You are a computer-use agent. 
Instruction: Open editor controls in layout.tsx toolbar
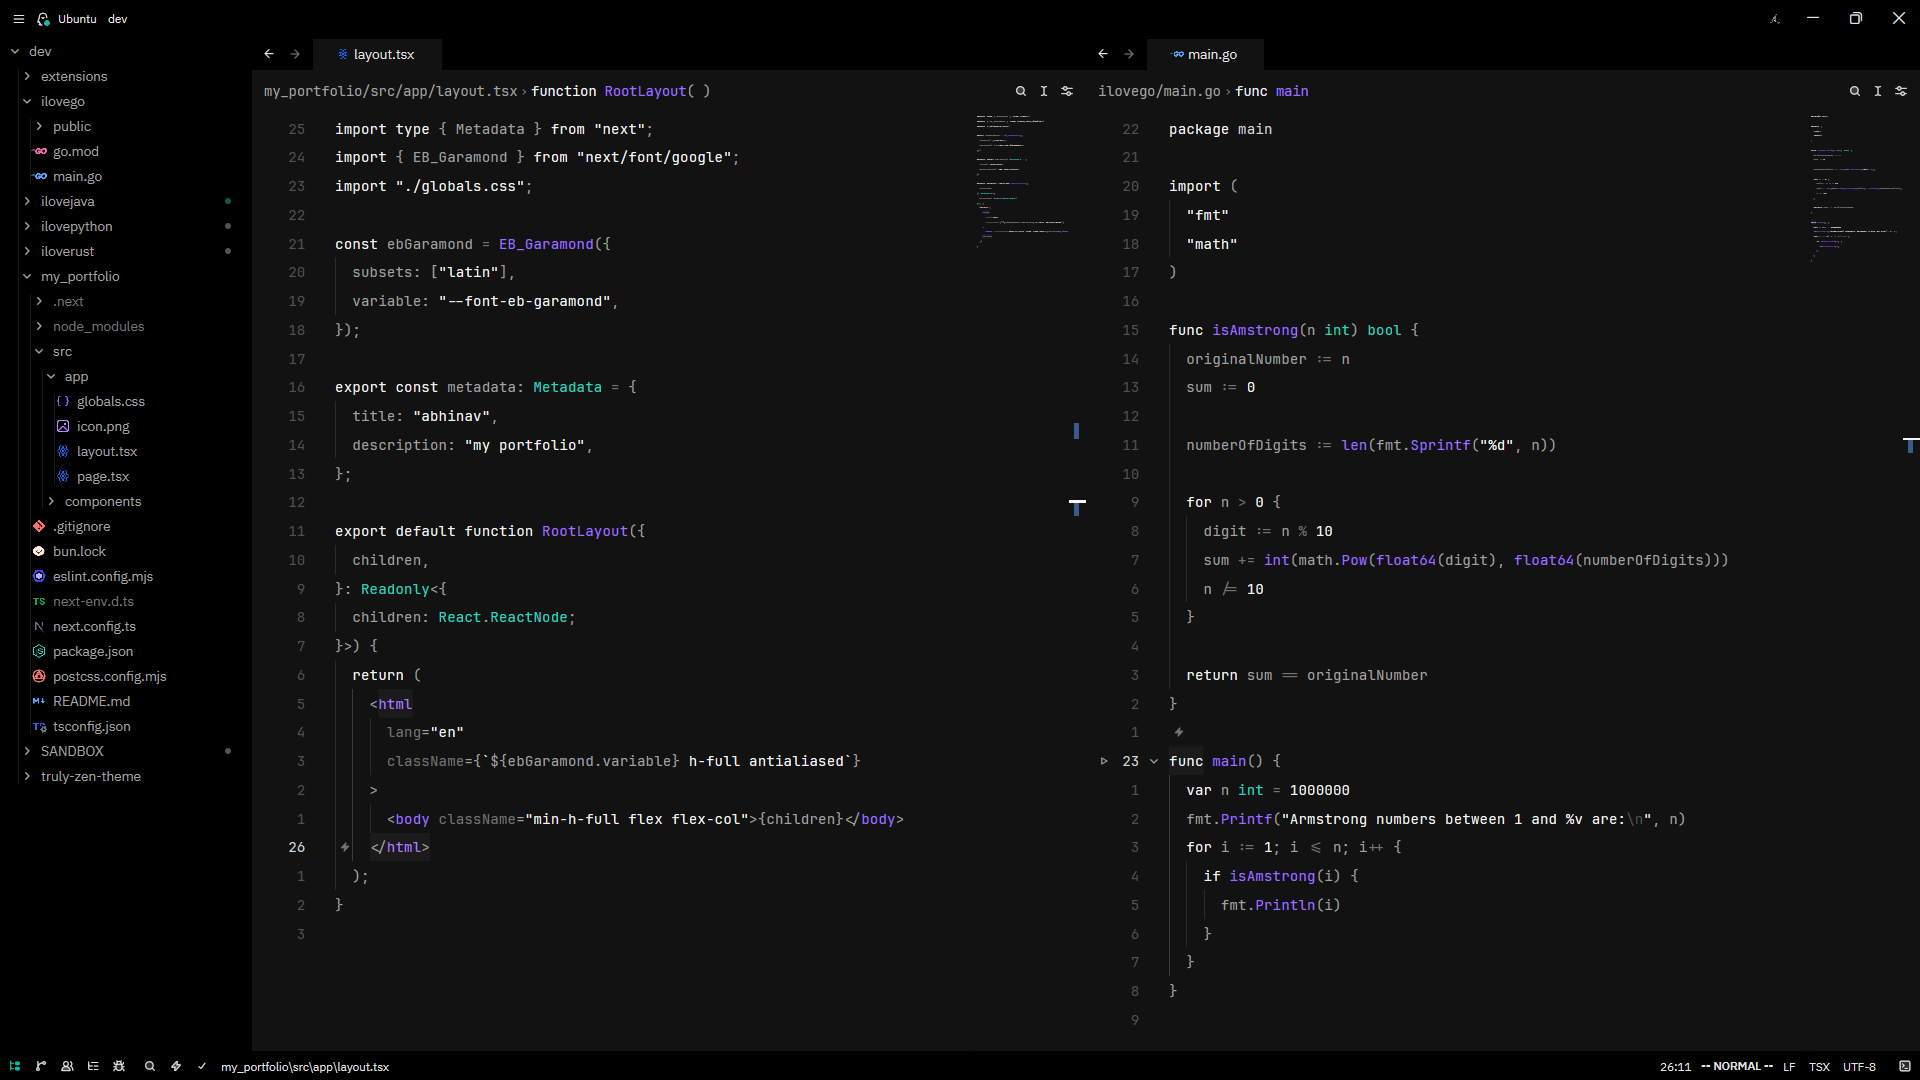tap(1067, 91)
